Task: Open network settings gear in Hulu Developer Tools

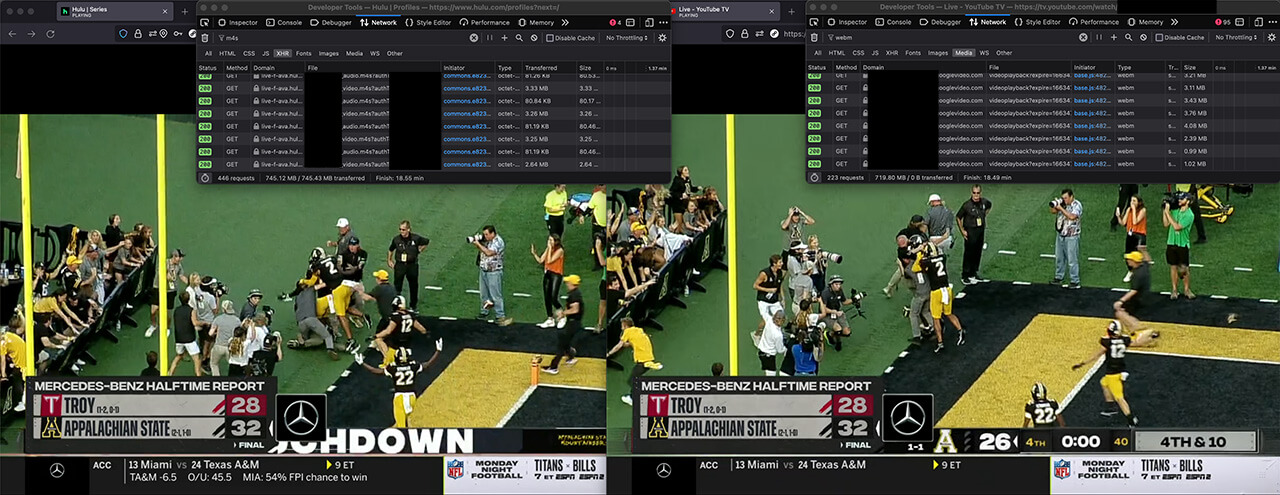Action: [662, 38]
